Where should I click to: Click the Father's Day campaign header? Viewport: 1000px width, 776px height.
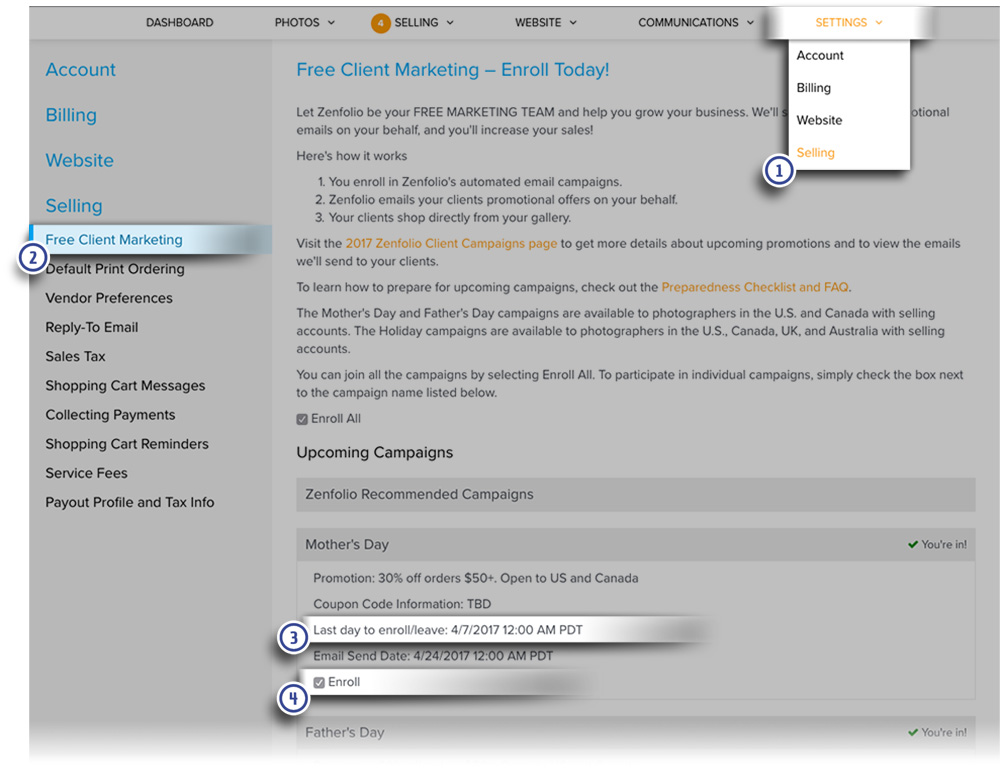[x=635, y=733]
